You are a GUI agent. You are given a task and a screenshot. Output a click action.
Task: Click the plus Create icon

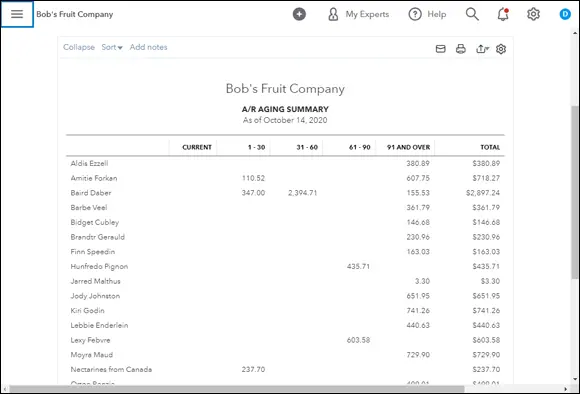(x=299, y=14)
